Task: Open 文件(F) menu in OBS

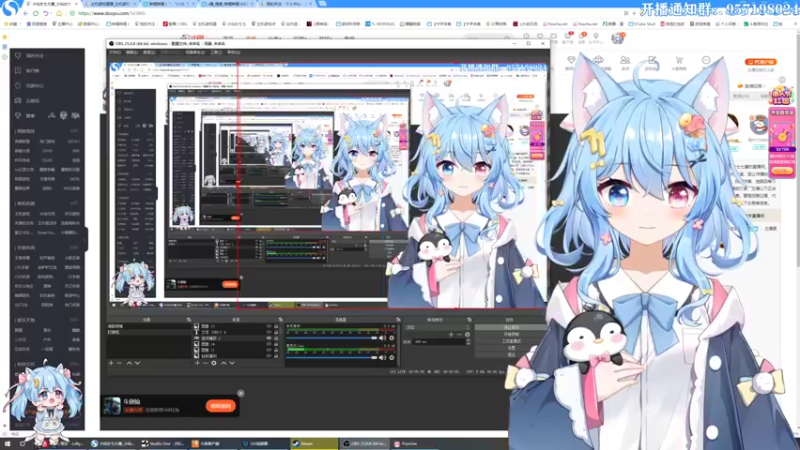Action: (115, 53)
